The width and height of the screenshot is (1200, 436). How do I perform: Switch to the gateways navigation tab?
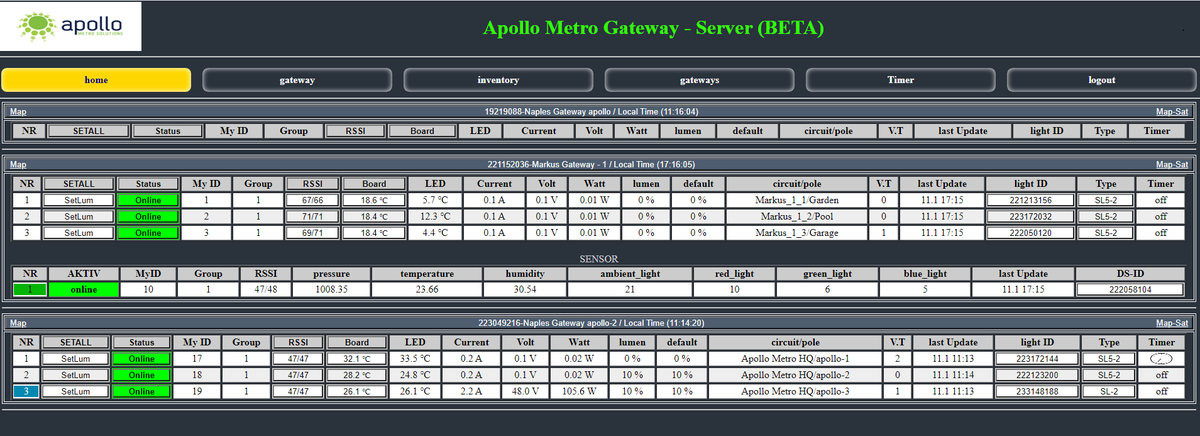[699, 80]
